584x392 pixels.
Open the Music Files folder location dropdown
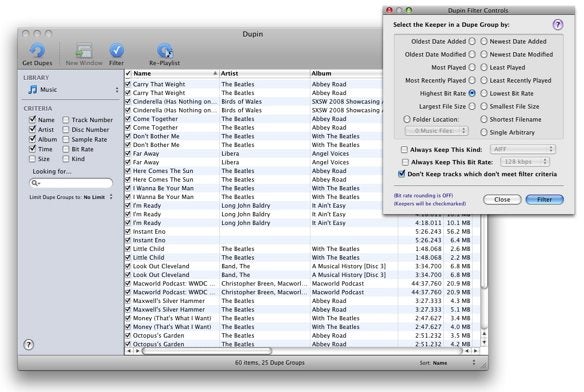pos(437,131)
